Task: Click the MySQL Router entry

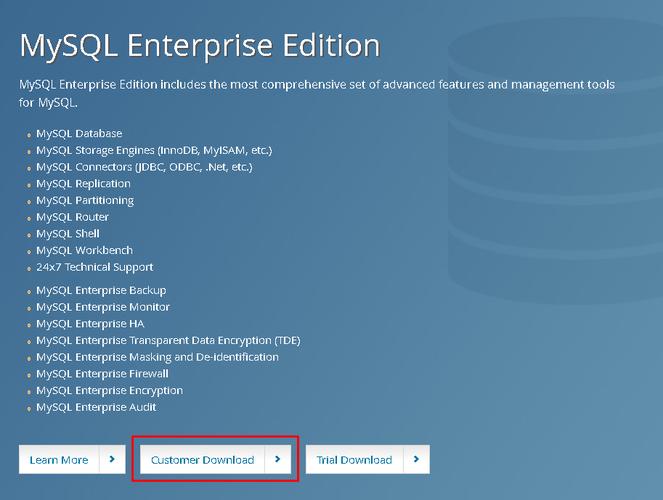Action: pyautogui.click(x=72, y=217)
